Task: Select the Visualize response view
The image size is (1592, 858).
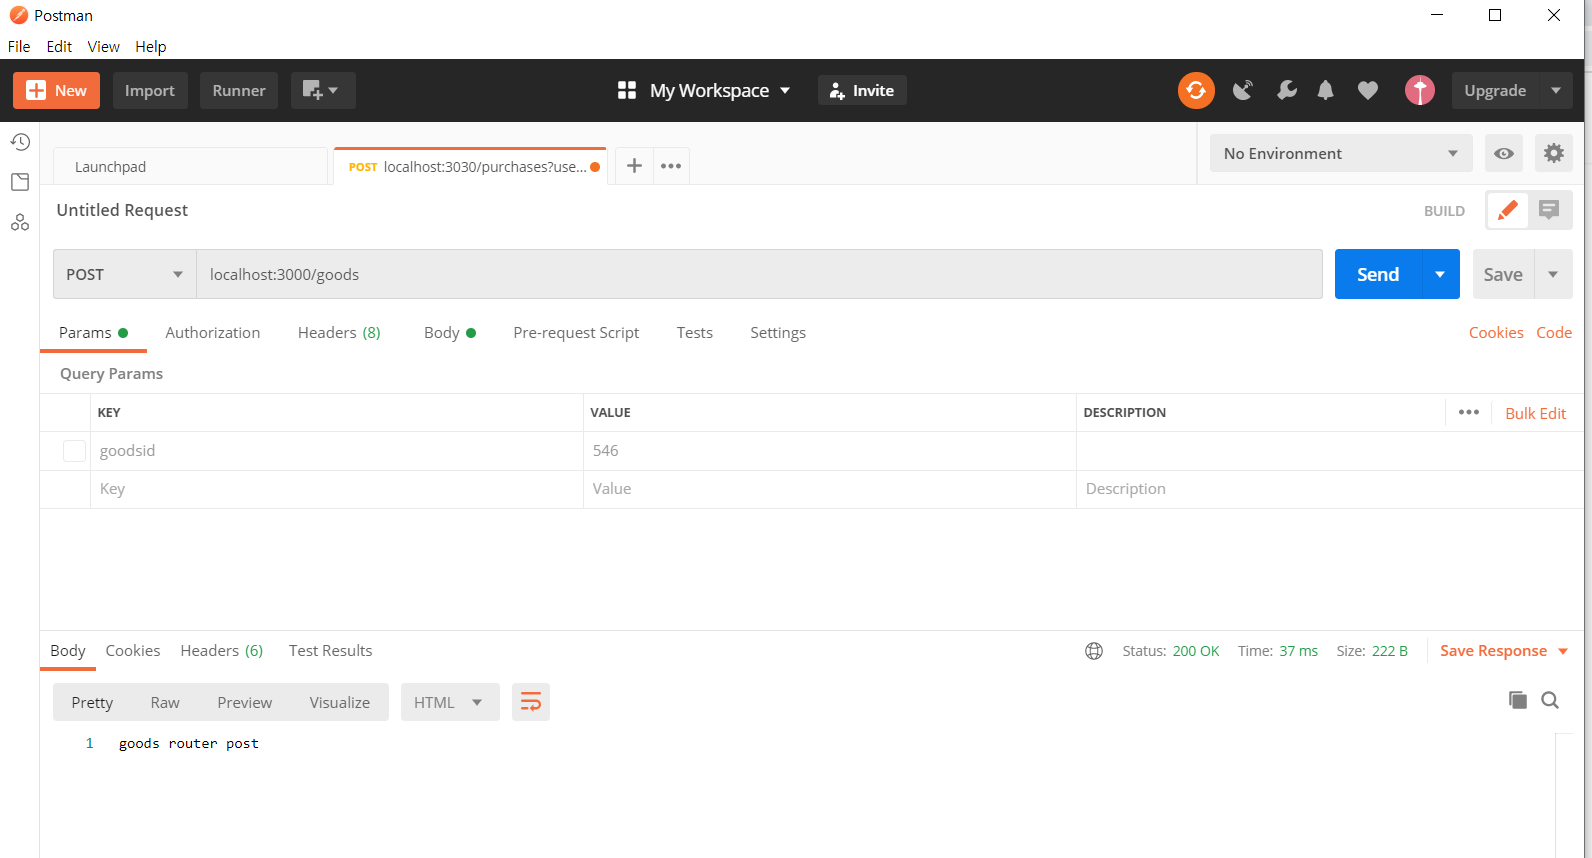Action: (x=340, y=702)
